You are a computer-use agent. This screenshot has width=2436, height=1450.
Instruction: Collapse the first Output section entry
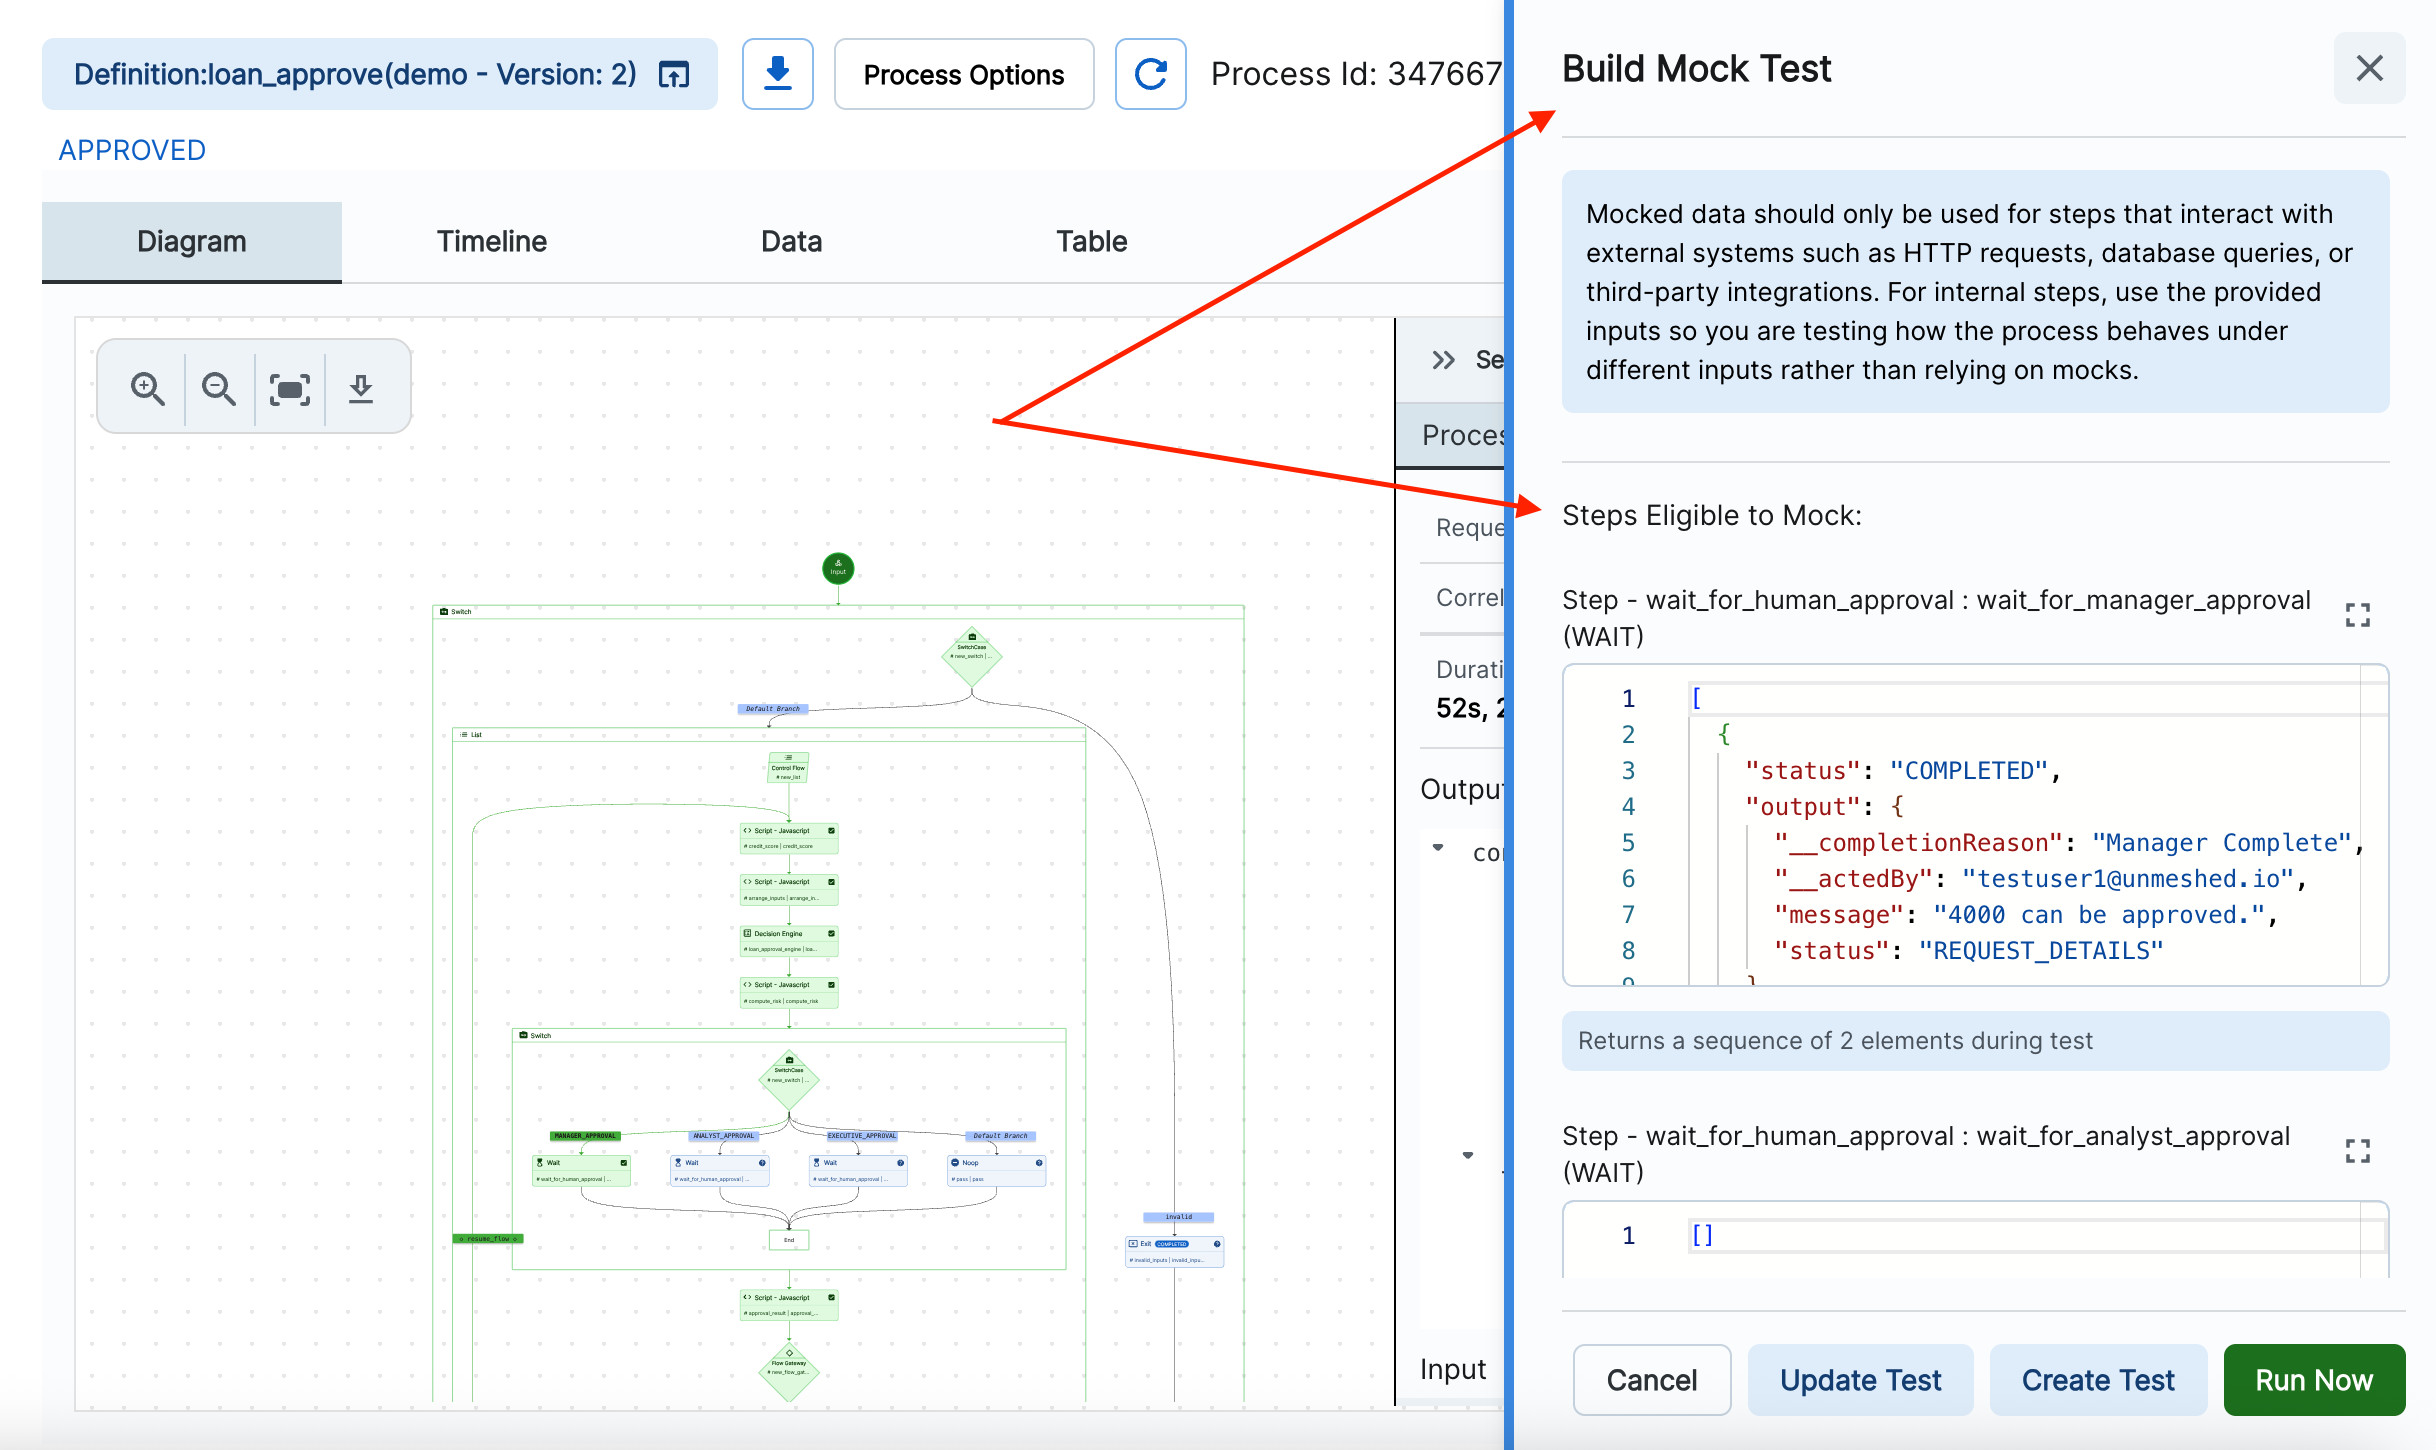pyautogui.click(x=1439, y=846)
